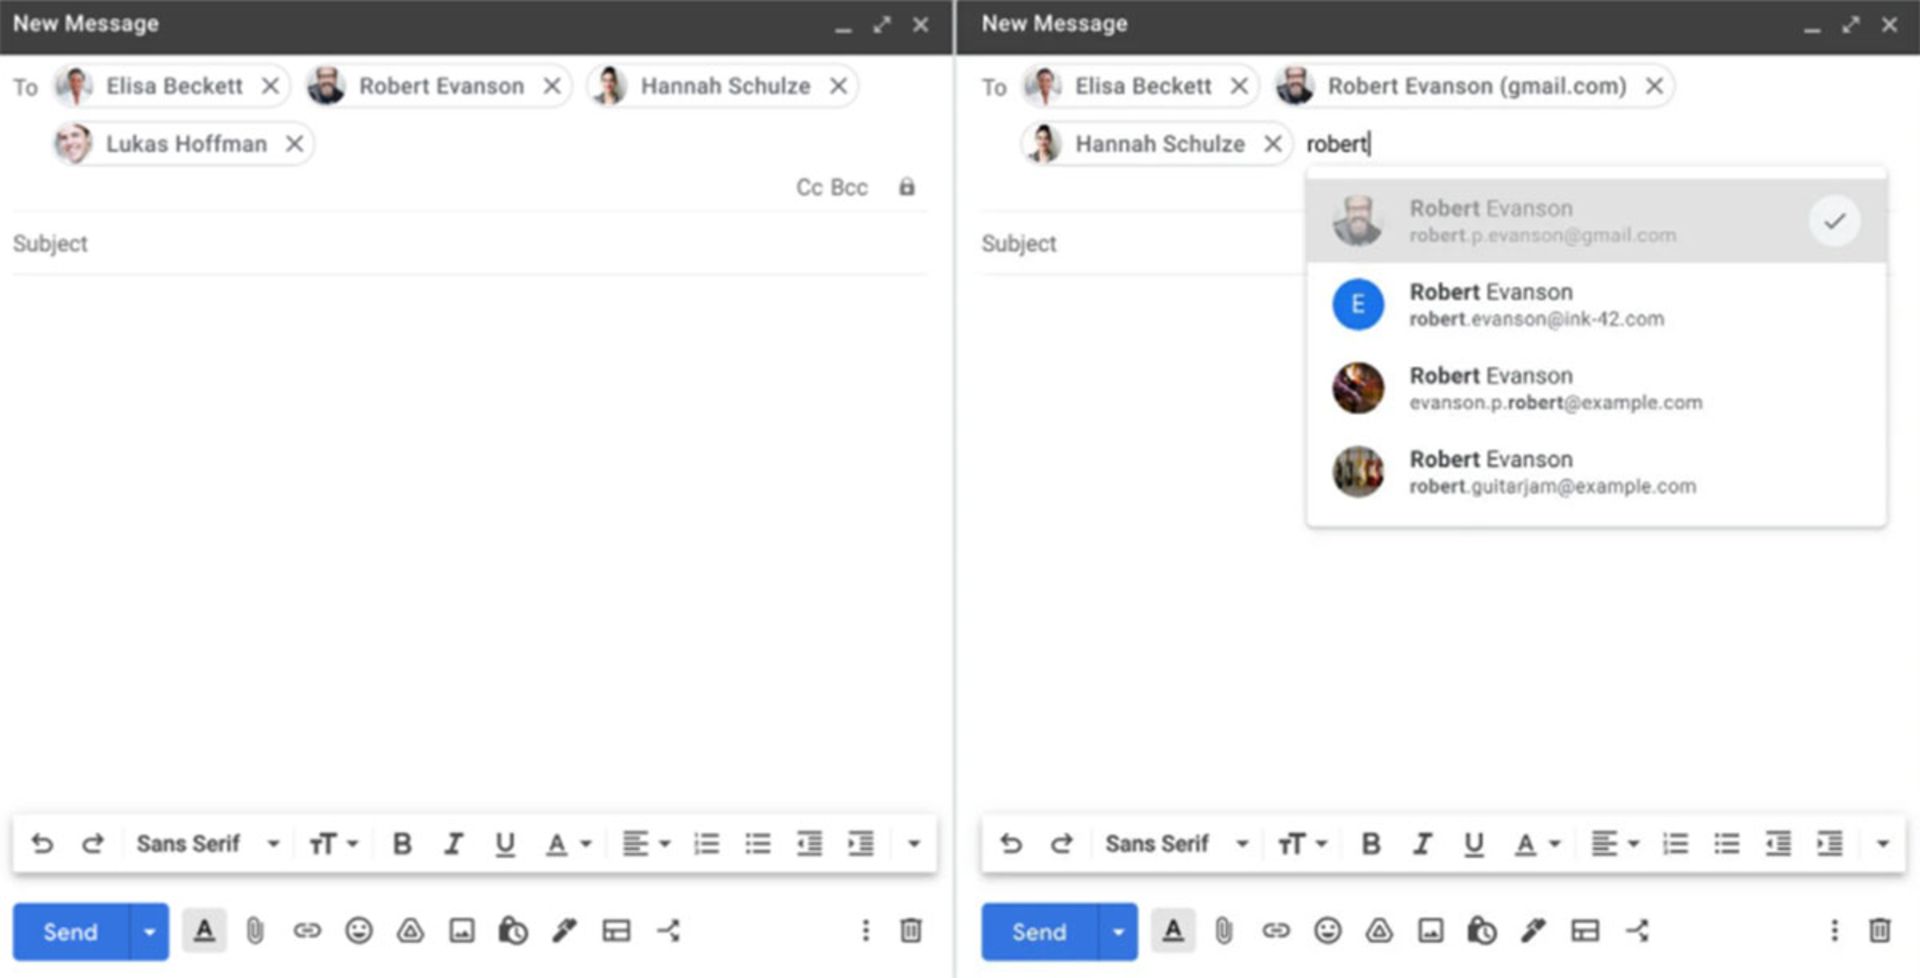Click Send button in left compose window
Image resolution: width=1920 pixels, height=978 pixels.
[x=70, y=932]
